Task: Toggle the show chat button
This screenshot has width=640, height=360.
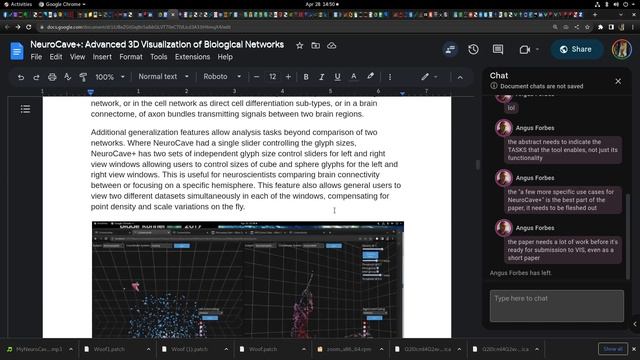Action: [x=450, y=49]
